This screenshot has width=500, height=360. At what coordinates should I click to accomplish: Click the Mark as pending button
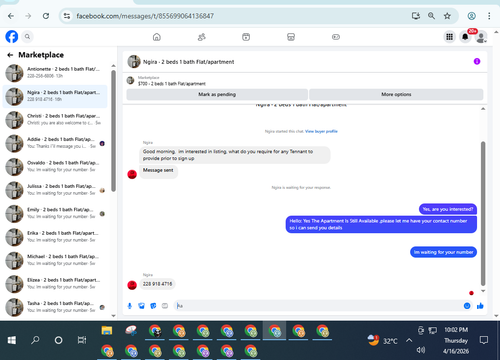click(217, 94)
